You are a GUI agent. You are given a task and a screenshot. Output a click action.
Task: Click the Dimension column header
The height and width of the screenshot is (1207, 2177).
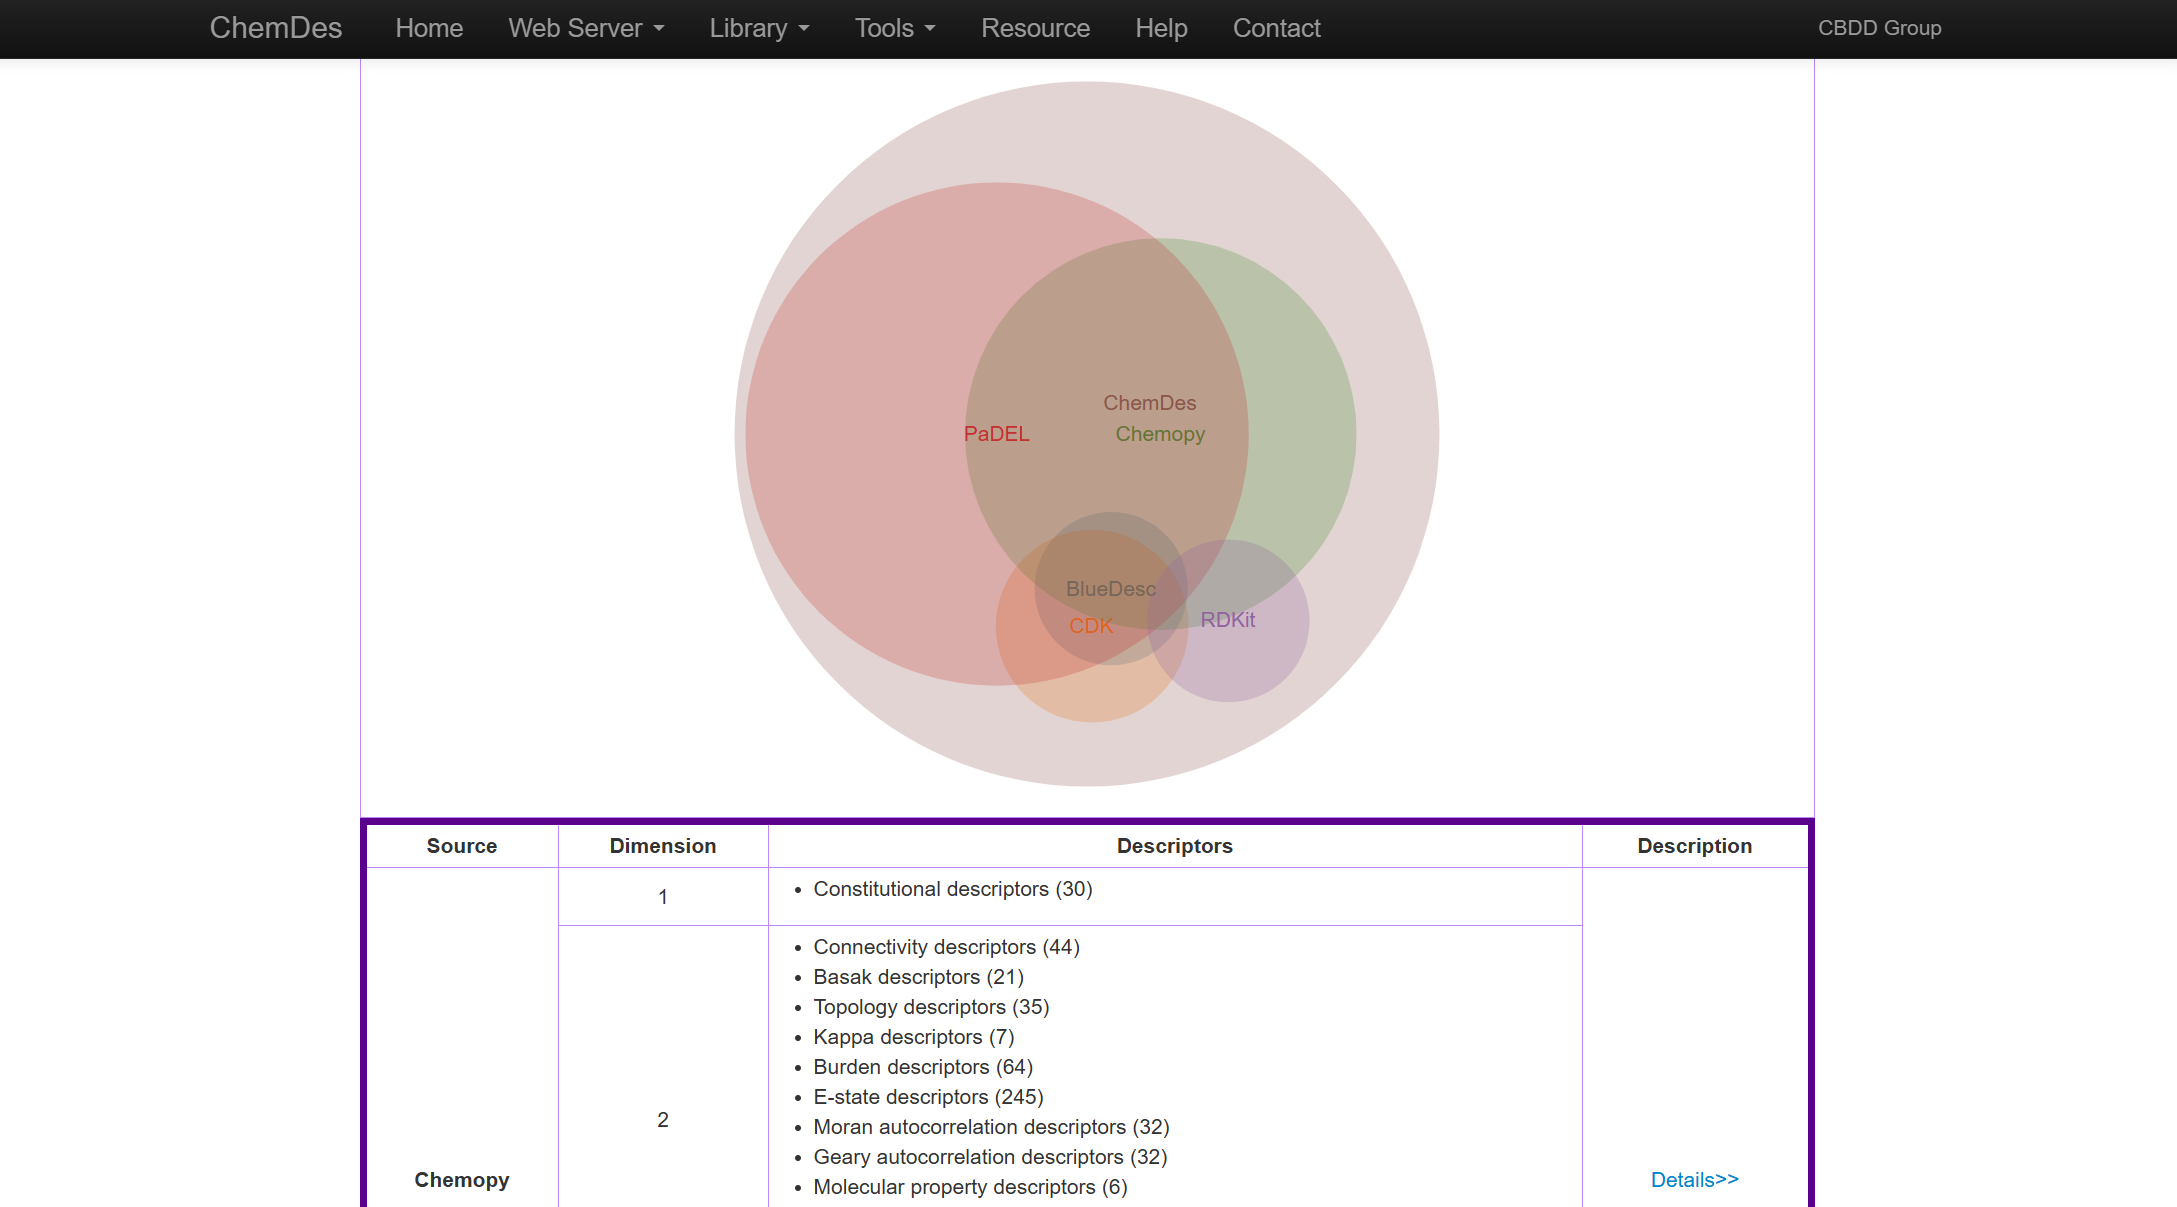(x=663, y=846)
